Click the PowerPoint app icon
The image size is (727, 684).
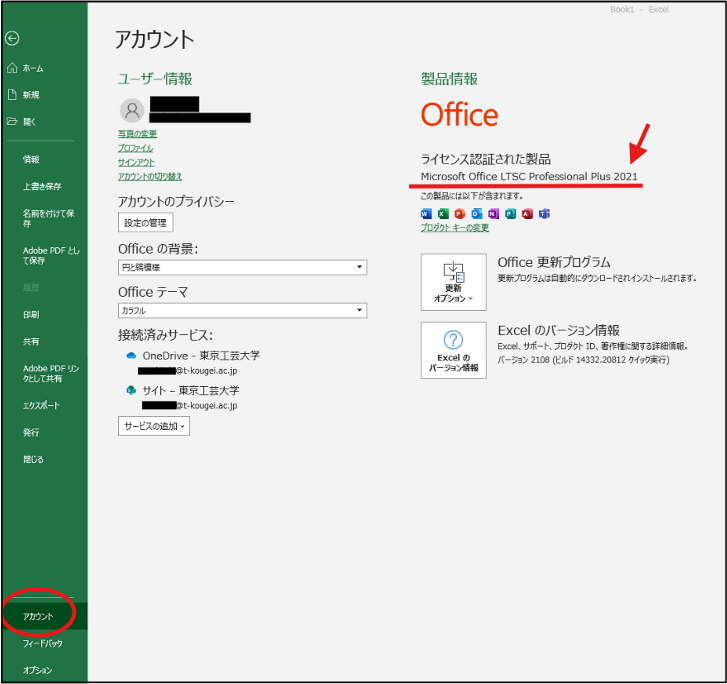pos(459,214)
